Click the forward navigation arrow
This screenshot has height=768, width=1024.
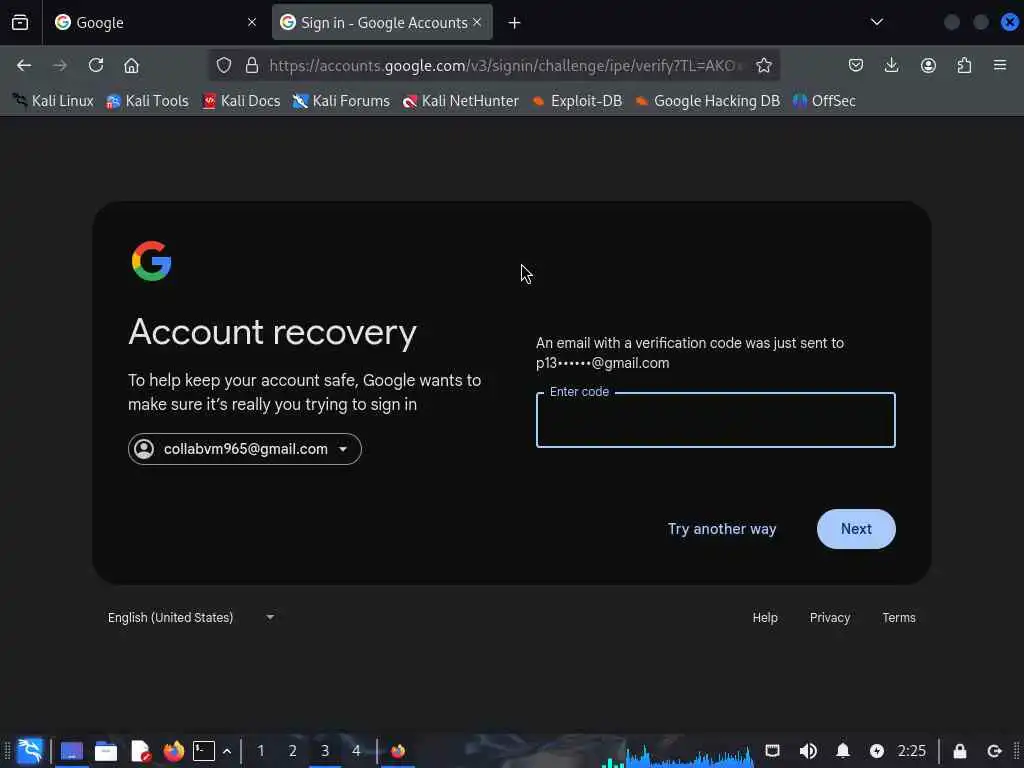(60, 65)
